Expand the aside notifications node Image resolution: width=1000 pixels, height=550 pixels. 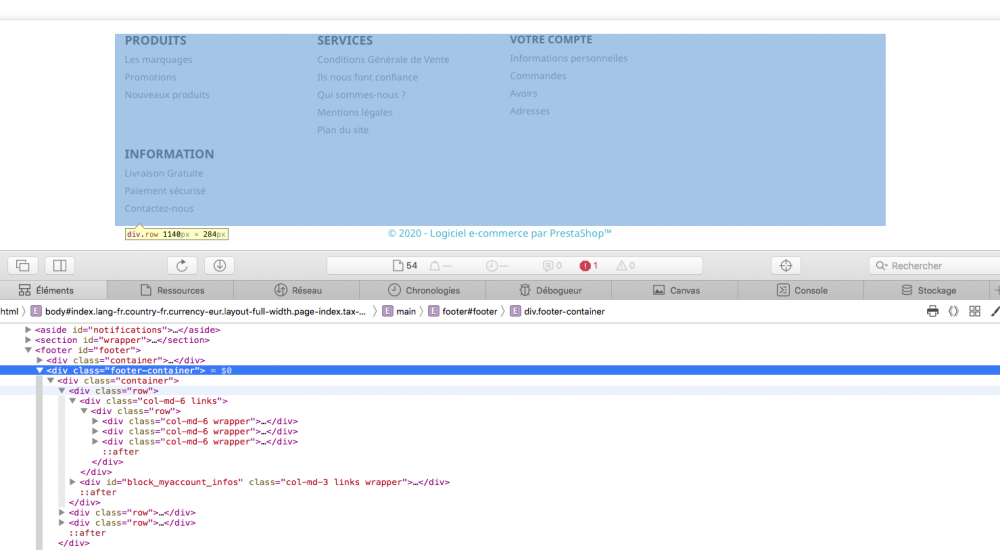coord(28,330)
